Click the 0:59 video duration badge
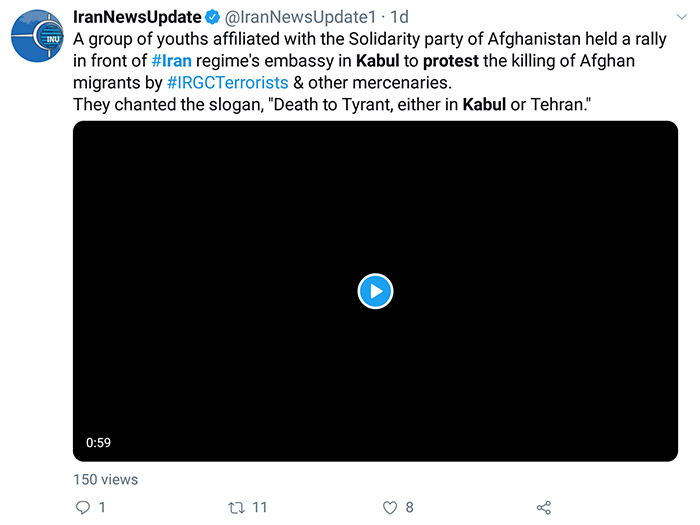The height and width of the screenshot is (525, 700). tap(98, 442)
